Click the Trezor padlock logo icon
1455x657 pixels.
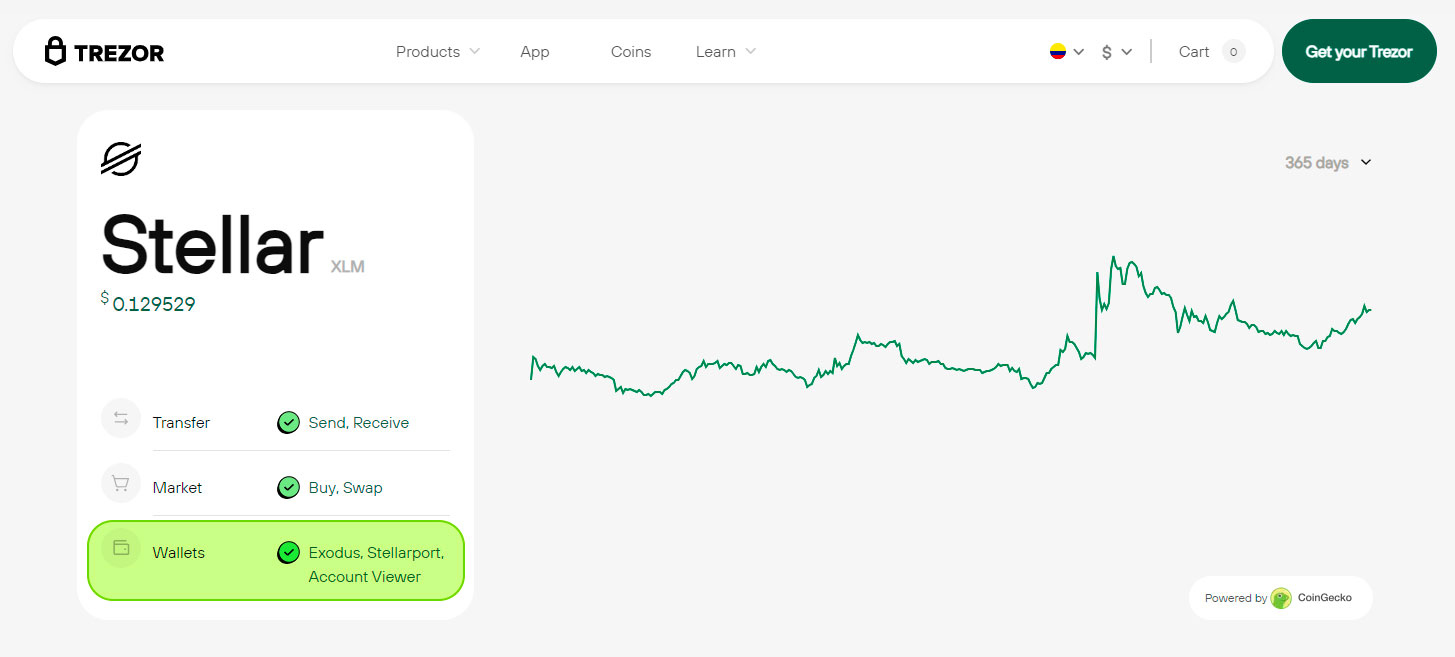point(56,51)
